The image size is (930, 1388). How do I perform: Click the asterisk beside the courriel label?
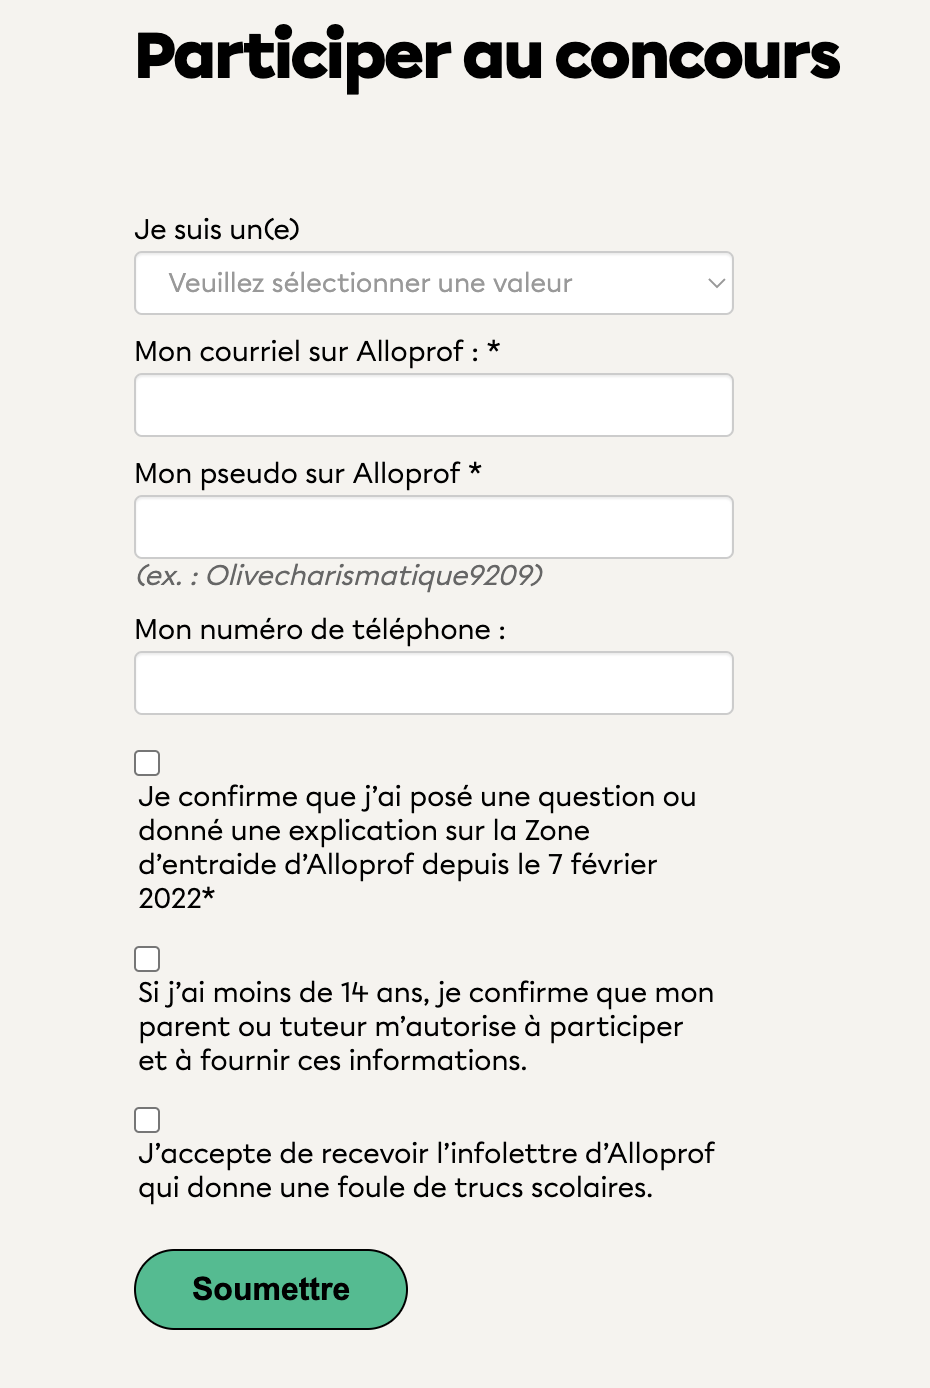[x=493, y=349]
